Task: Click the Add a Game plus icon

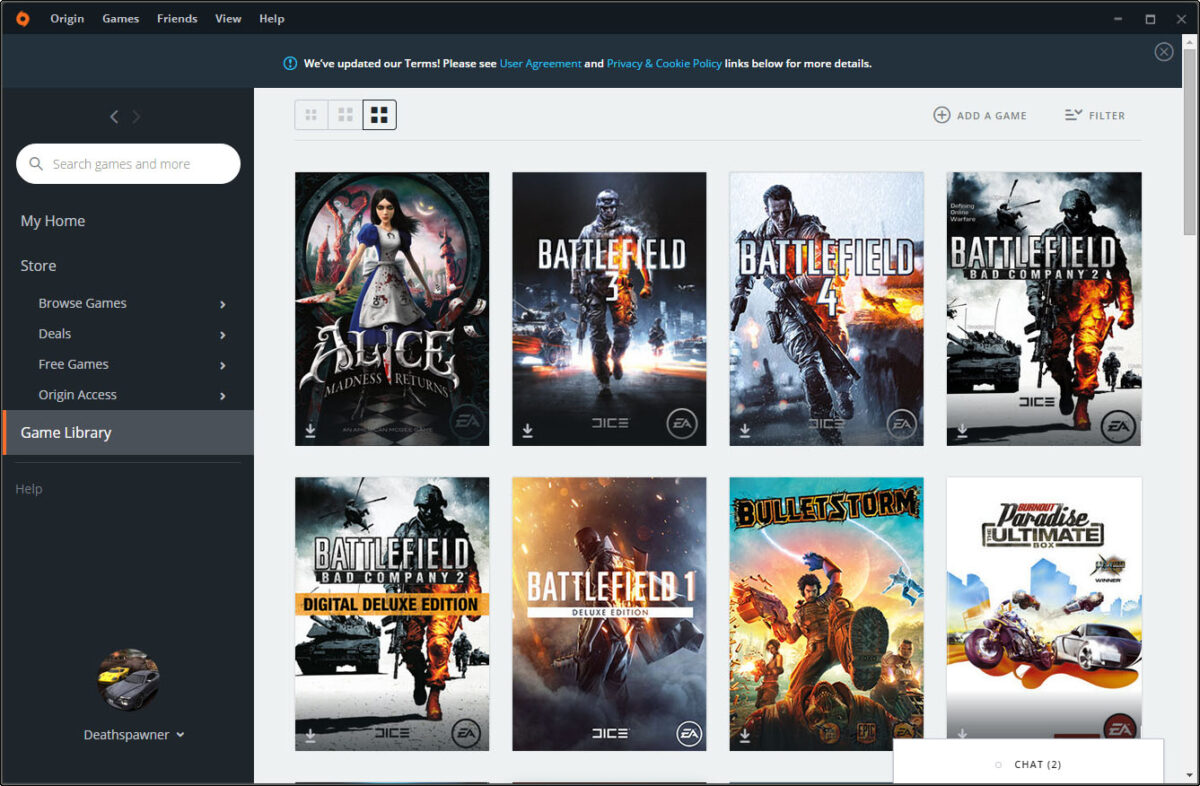Action: coord(941,115)
